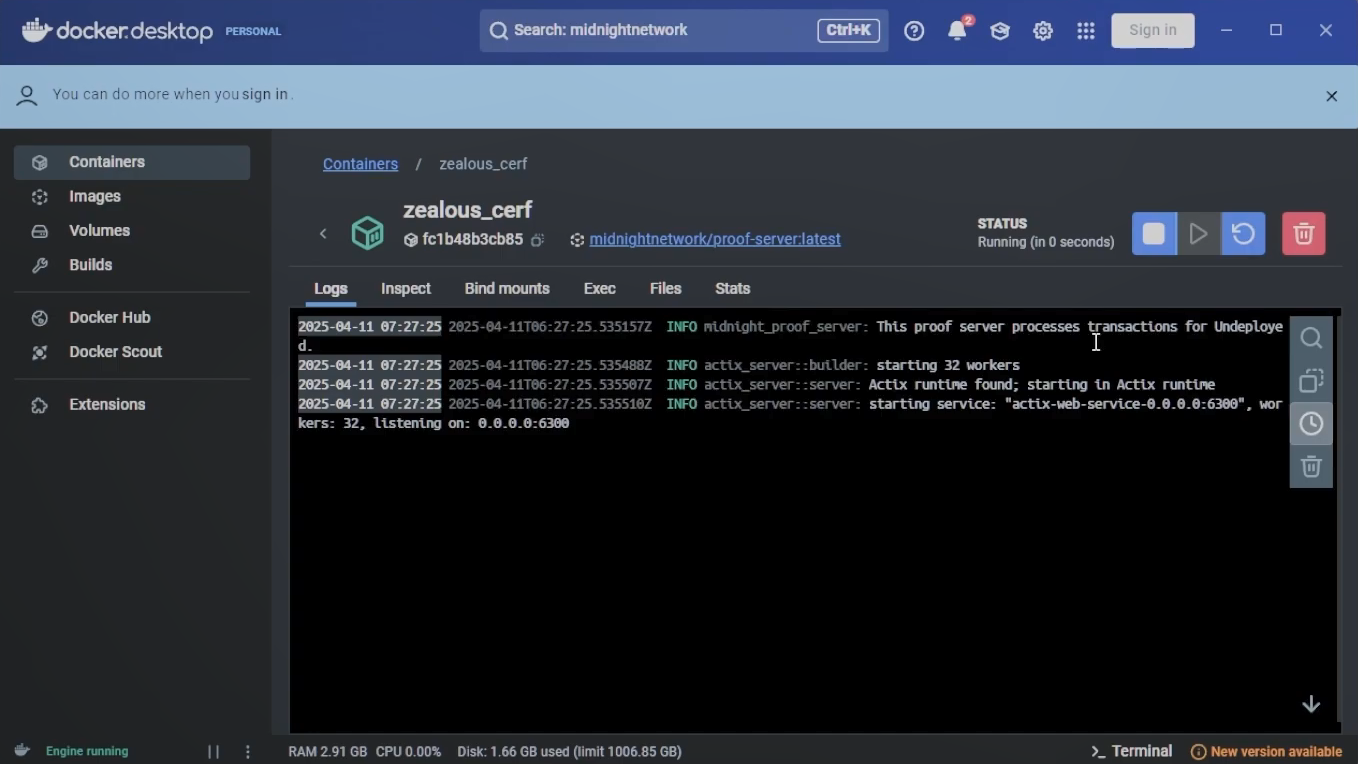Switch to the Inspect tab
This screenshot has height=764, width=1358.
[x=405, y=289]
